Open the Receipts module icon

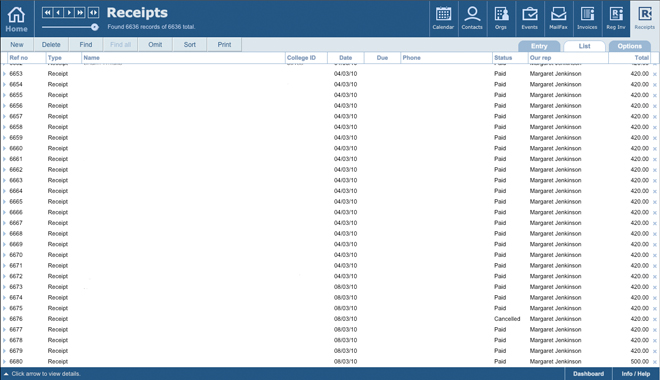point(645,18)
